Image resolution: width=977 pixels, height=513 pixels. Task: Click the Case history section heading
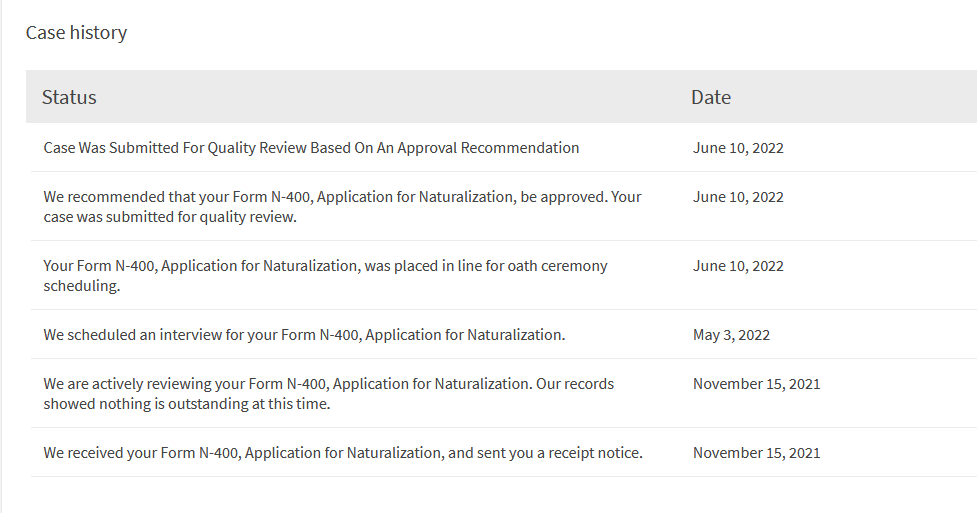pos(76,33)
